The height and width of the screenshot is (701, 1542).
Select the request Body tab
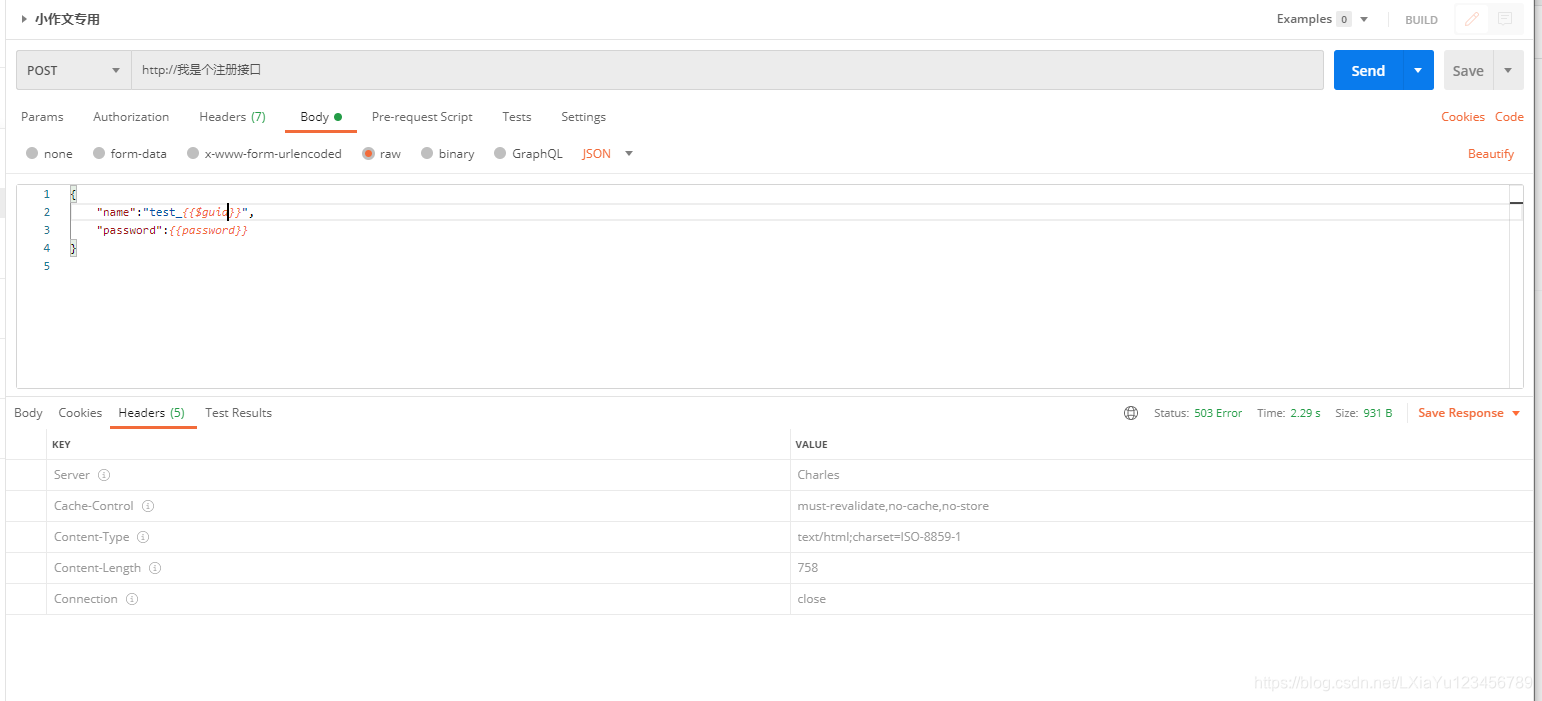[321, 117]
